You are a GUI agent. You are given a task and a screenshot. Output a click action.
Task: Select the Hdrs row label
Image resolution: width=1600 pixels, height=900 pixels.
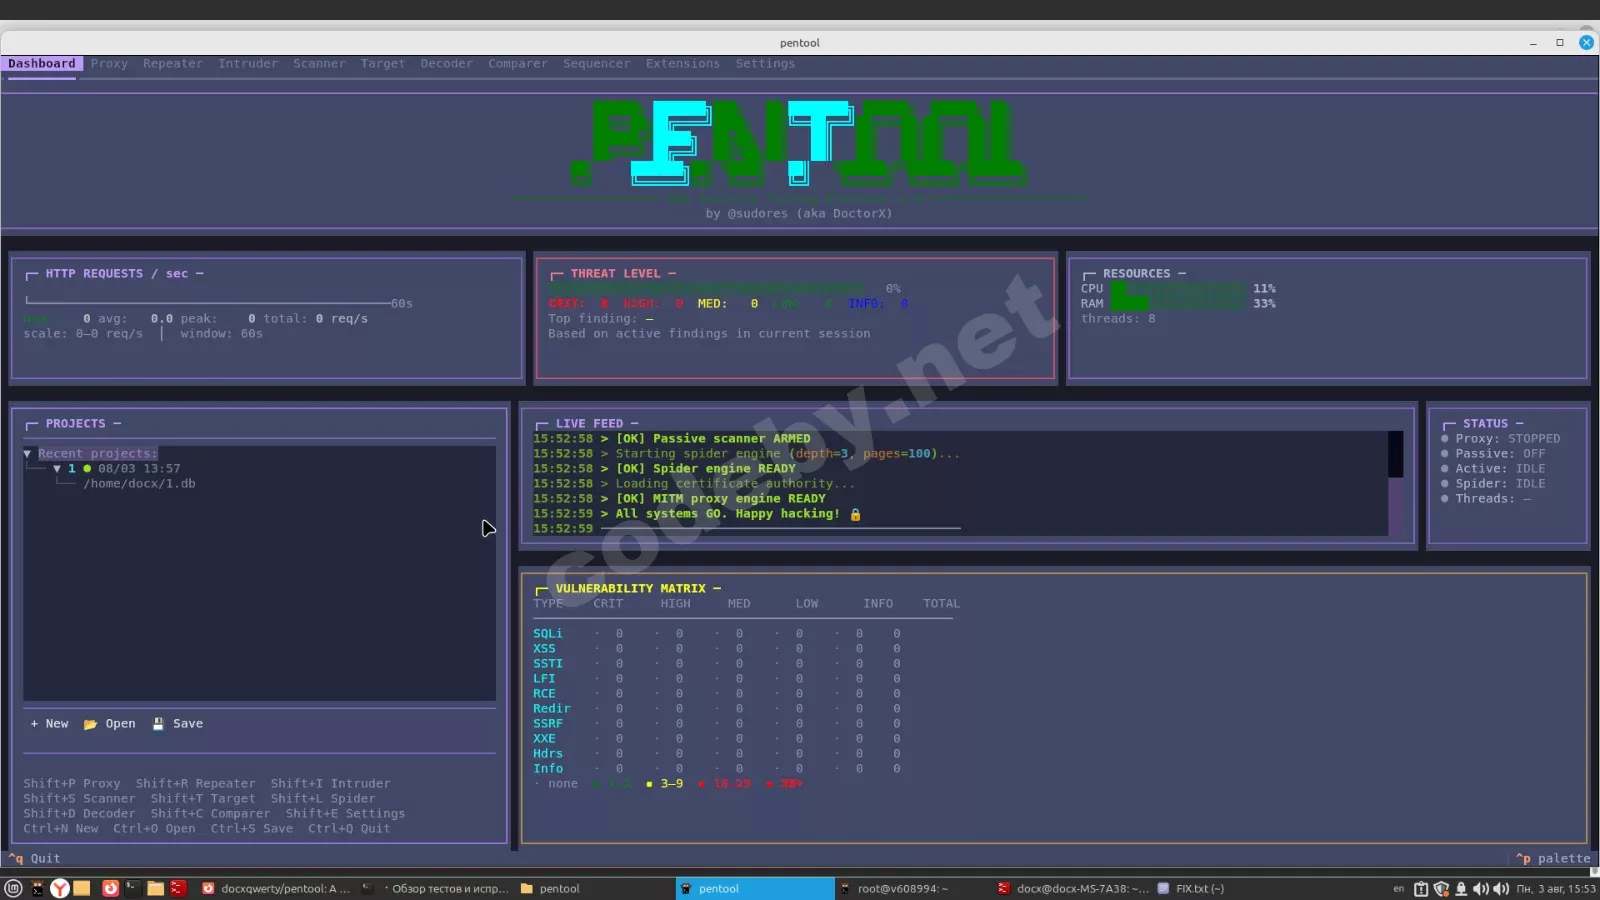click(548, 754)
